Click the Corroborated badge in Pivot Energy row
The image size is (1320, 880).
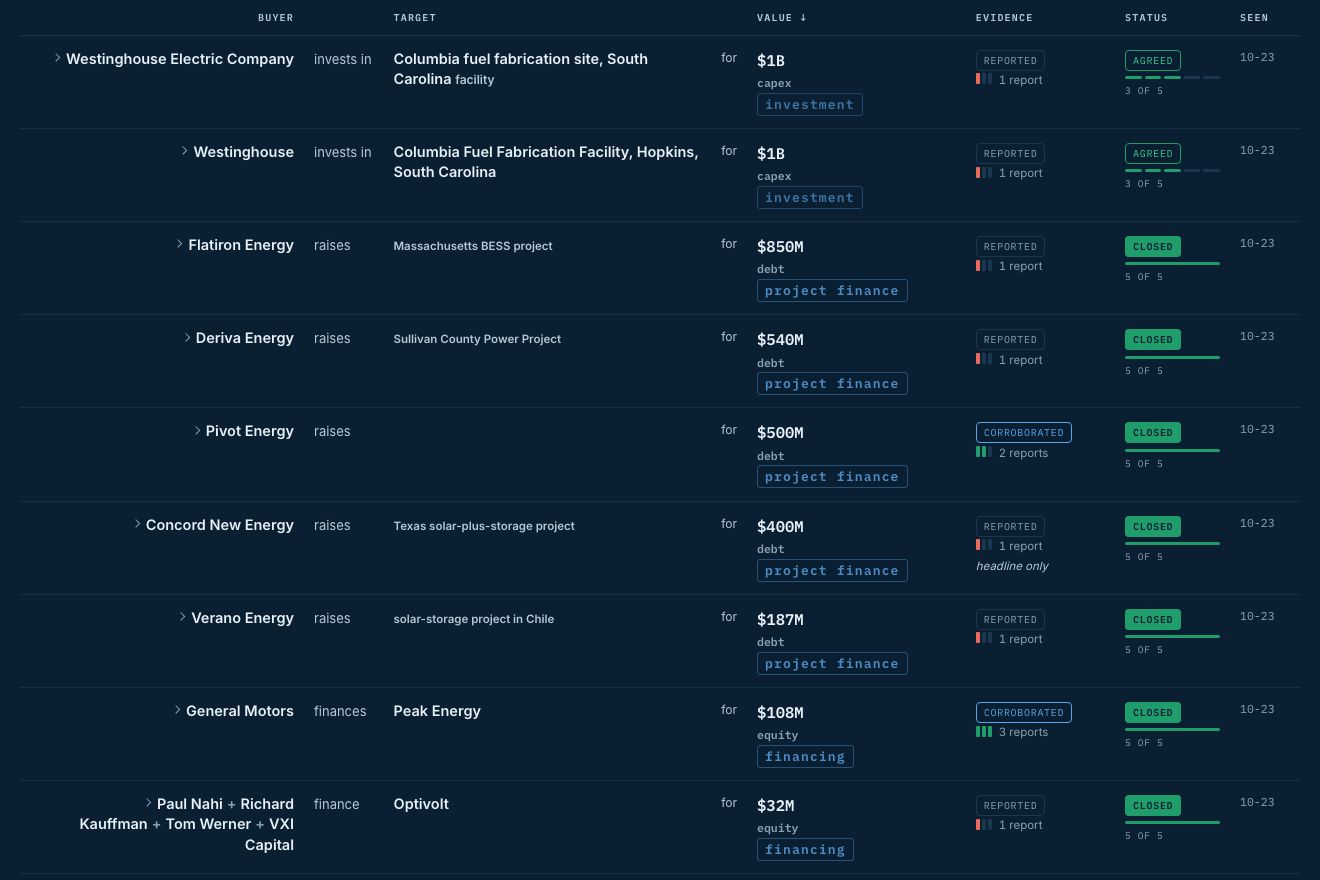(x=1024, y=433)
